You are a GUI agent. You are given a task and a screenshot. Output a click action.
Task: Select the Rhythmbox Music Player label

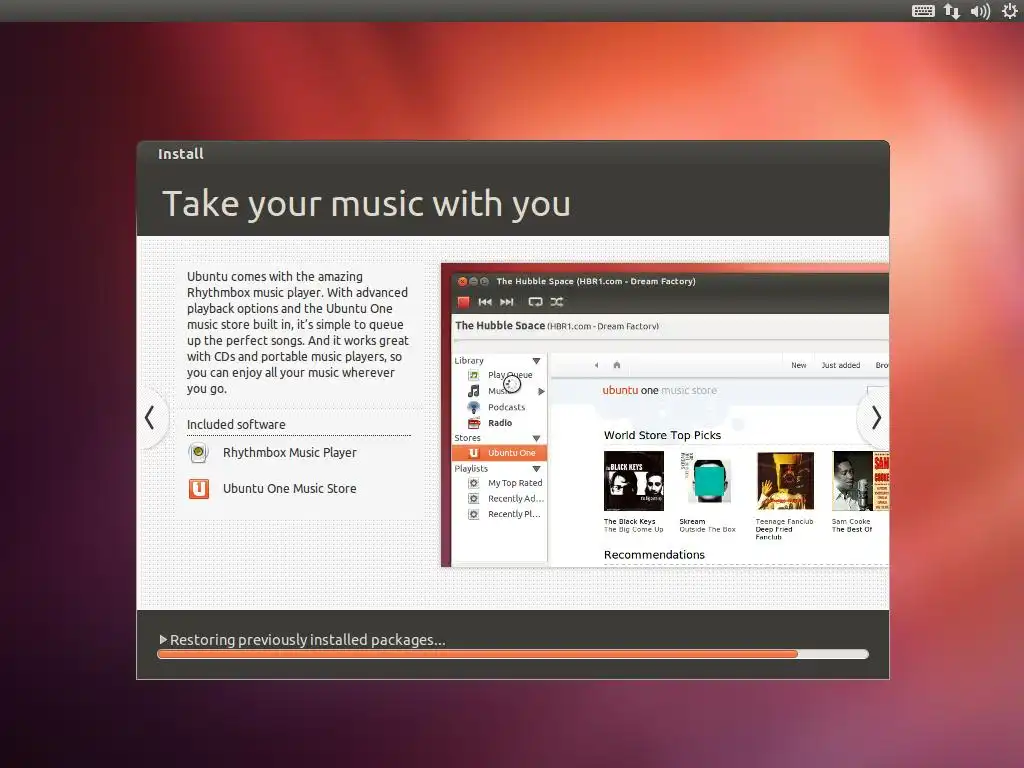(289, 453)
